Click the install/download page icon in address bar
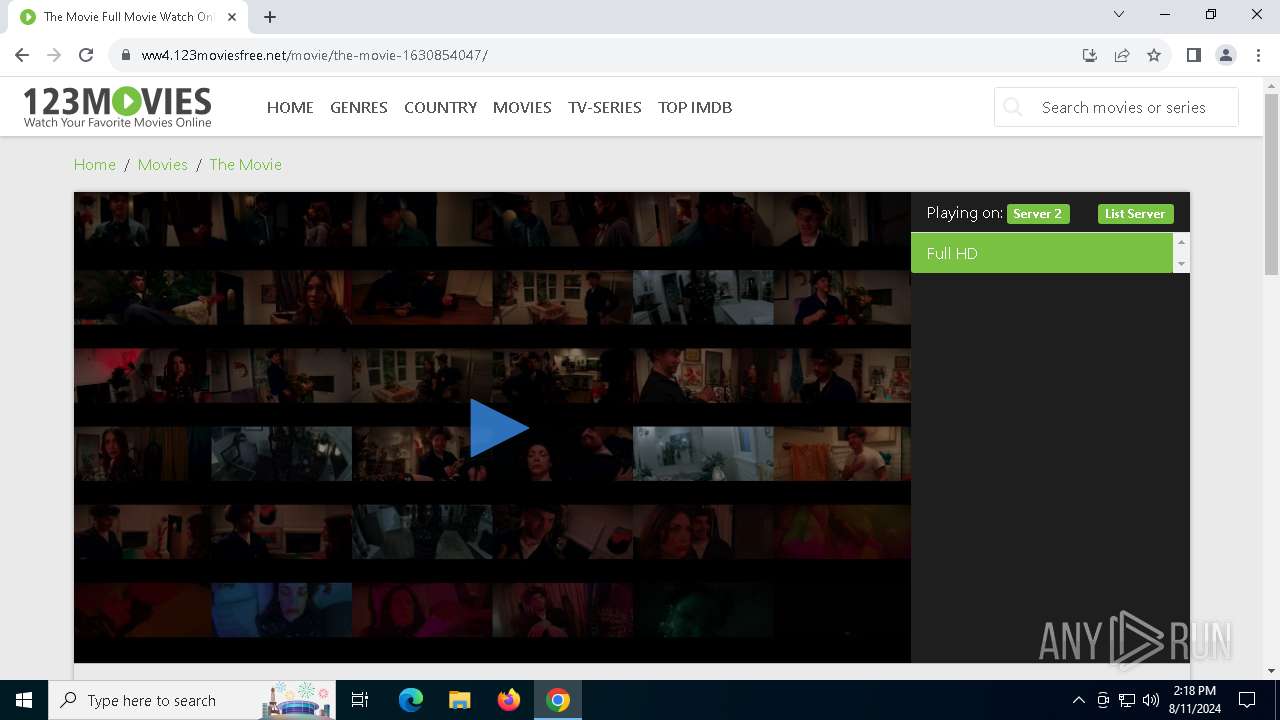Screen dimensions: 1280x720 pos(1090,55)
